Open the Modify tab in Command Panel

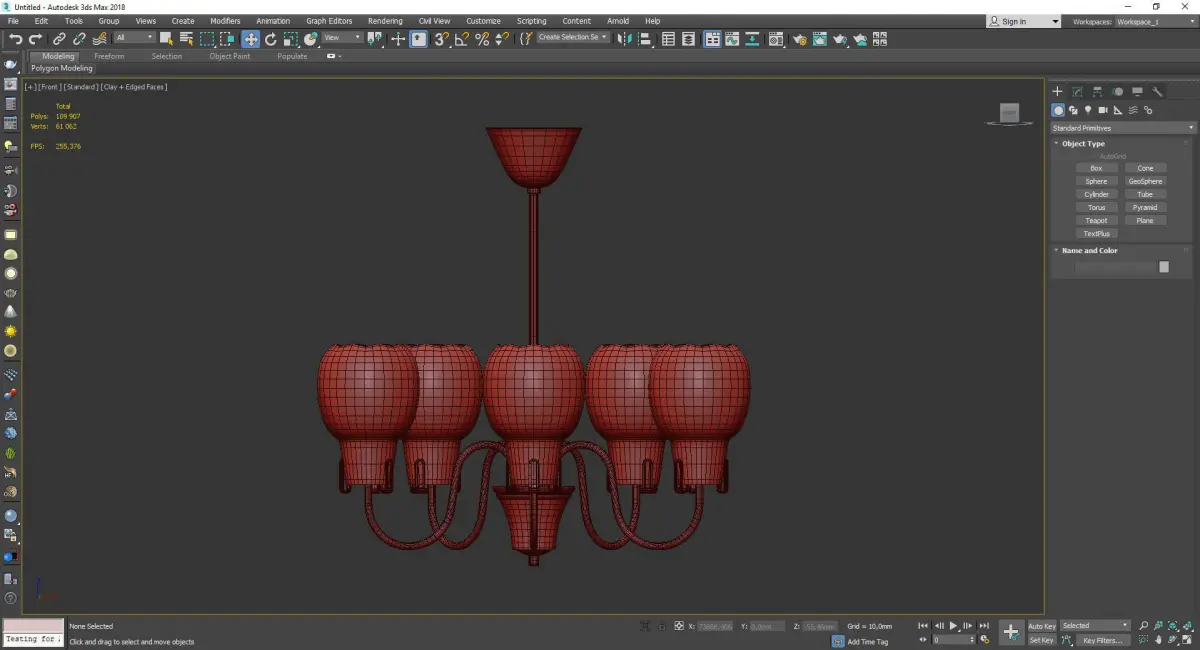(1077, 92)
